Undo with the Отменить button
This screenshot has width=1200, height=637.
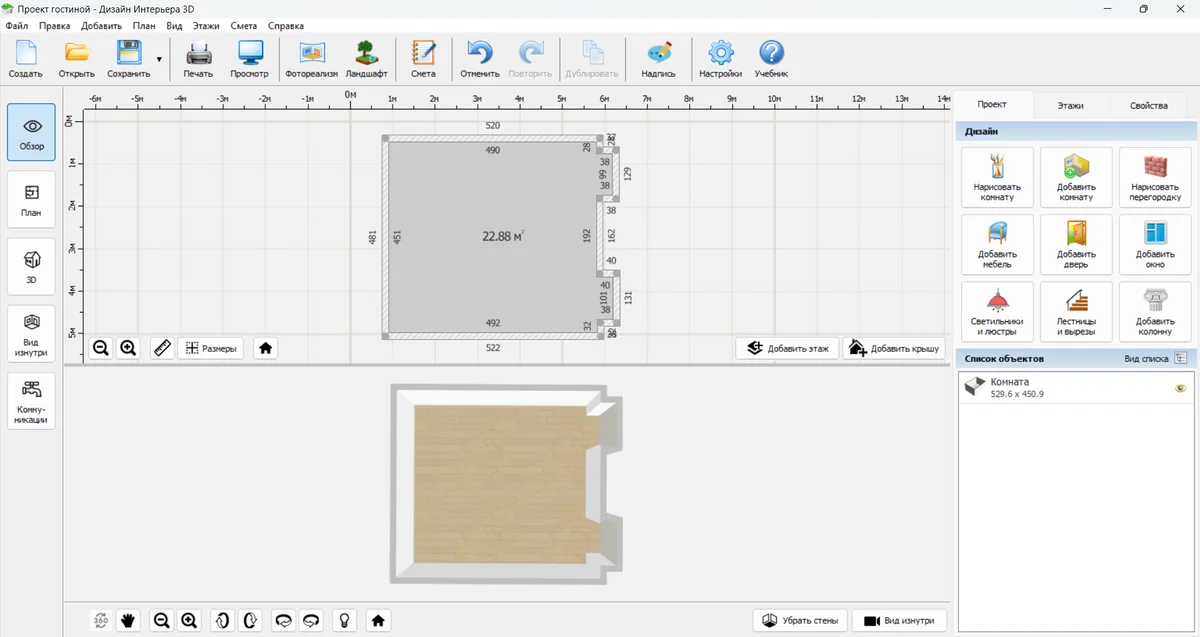point(480,59)
